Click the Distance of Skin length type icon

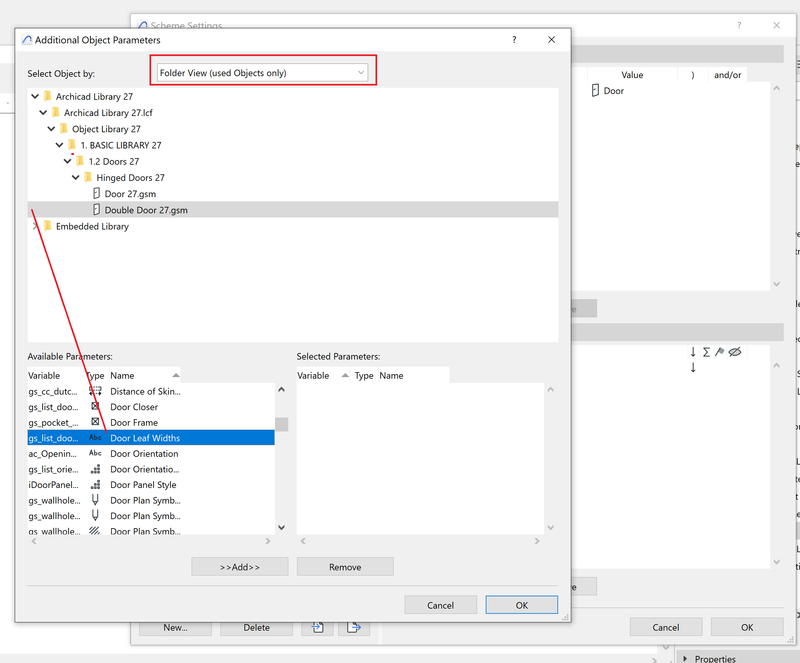click(95, 391)
